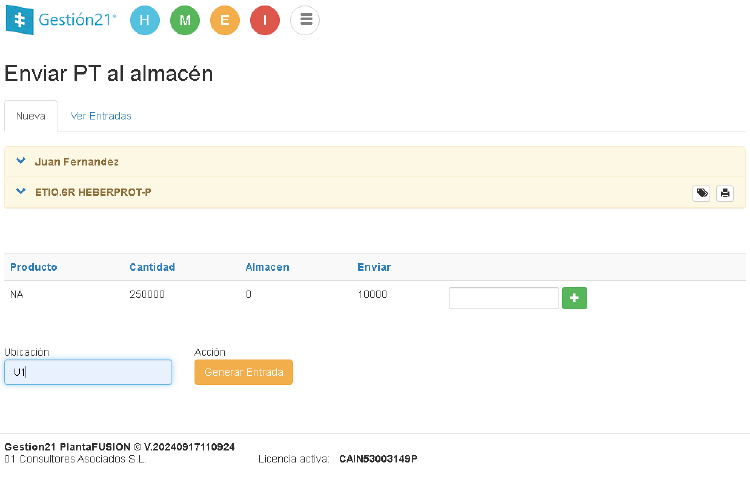Image resolution: width=750 pixels, height=485 pixels.
Task: Click the Enviar PT al almacén title
Action: click(x=109, y=74)
